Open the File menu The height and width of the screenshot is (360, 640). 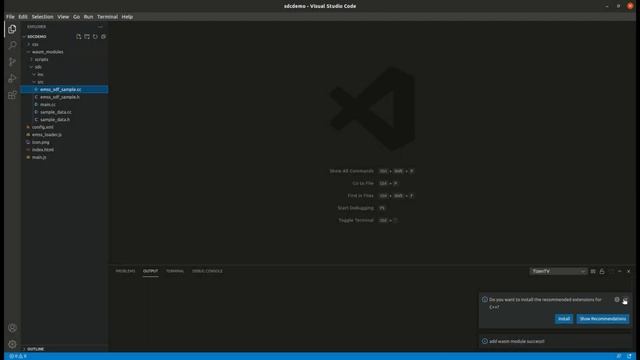(x=10, y=17)
